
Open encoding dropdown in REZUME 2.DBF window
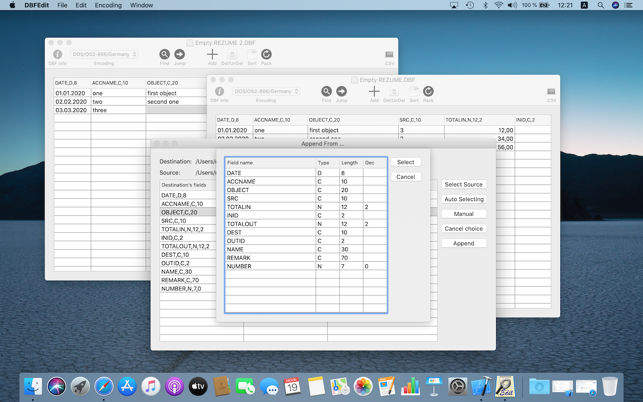tap(104, 54)
